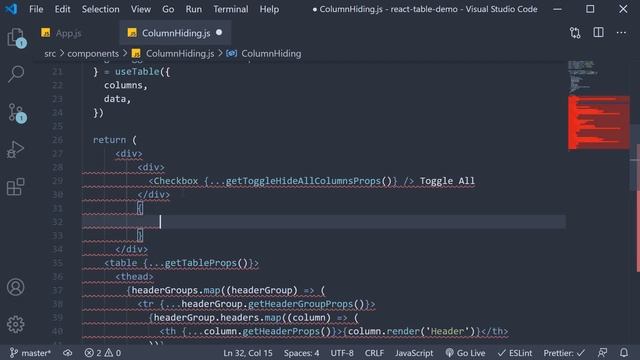
Task: Click 'Toggle All' text in line 29
Action: (447, 181)
